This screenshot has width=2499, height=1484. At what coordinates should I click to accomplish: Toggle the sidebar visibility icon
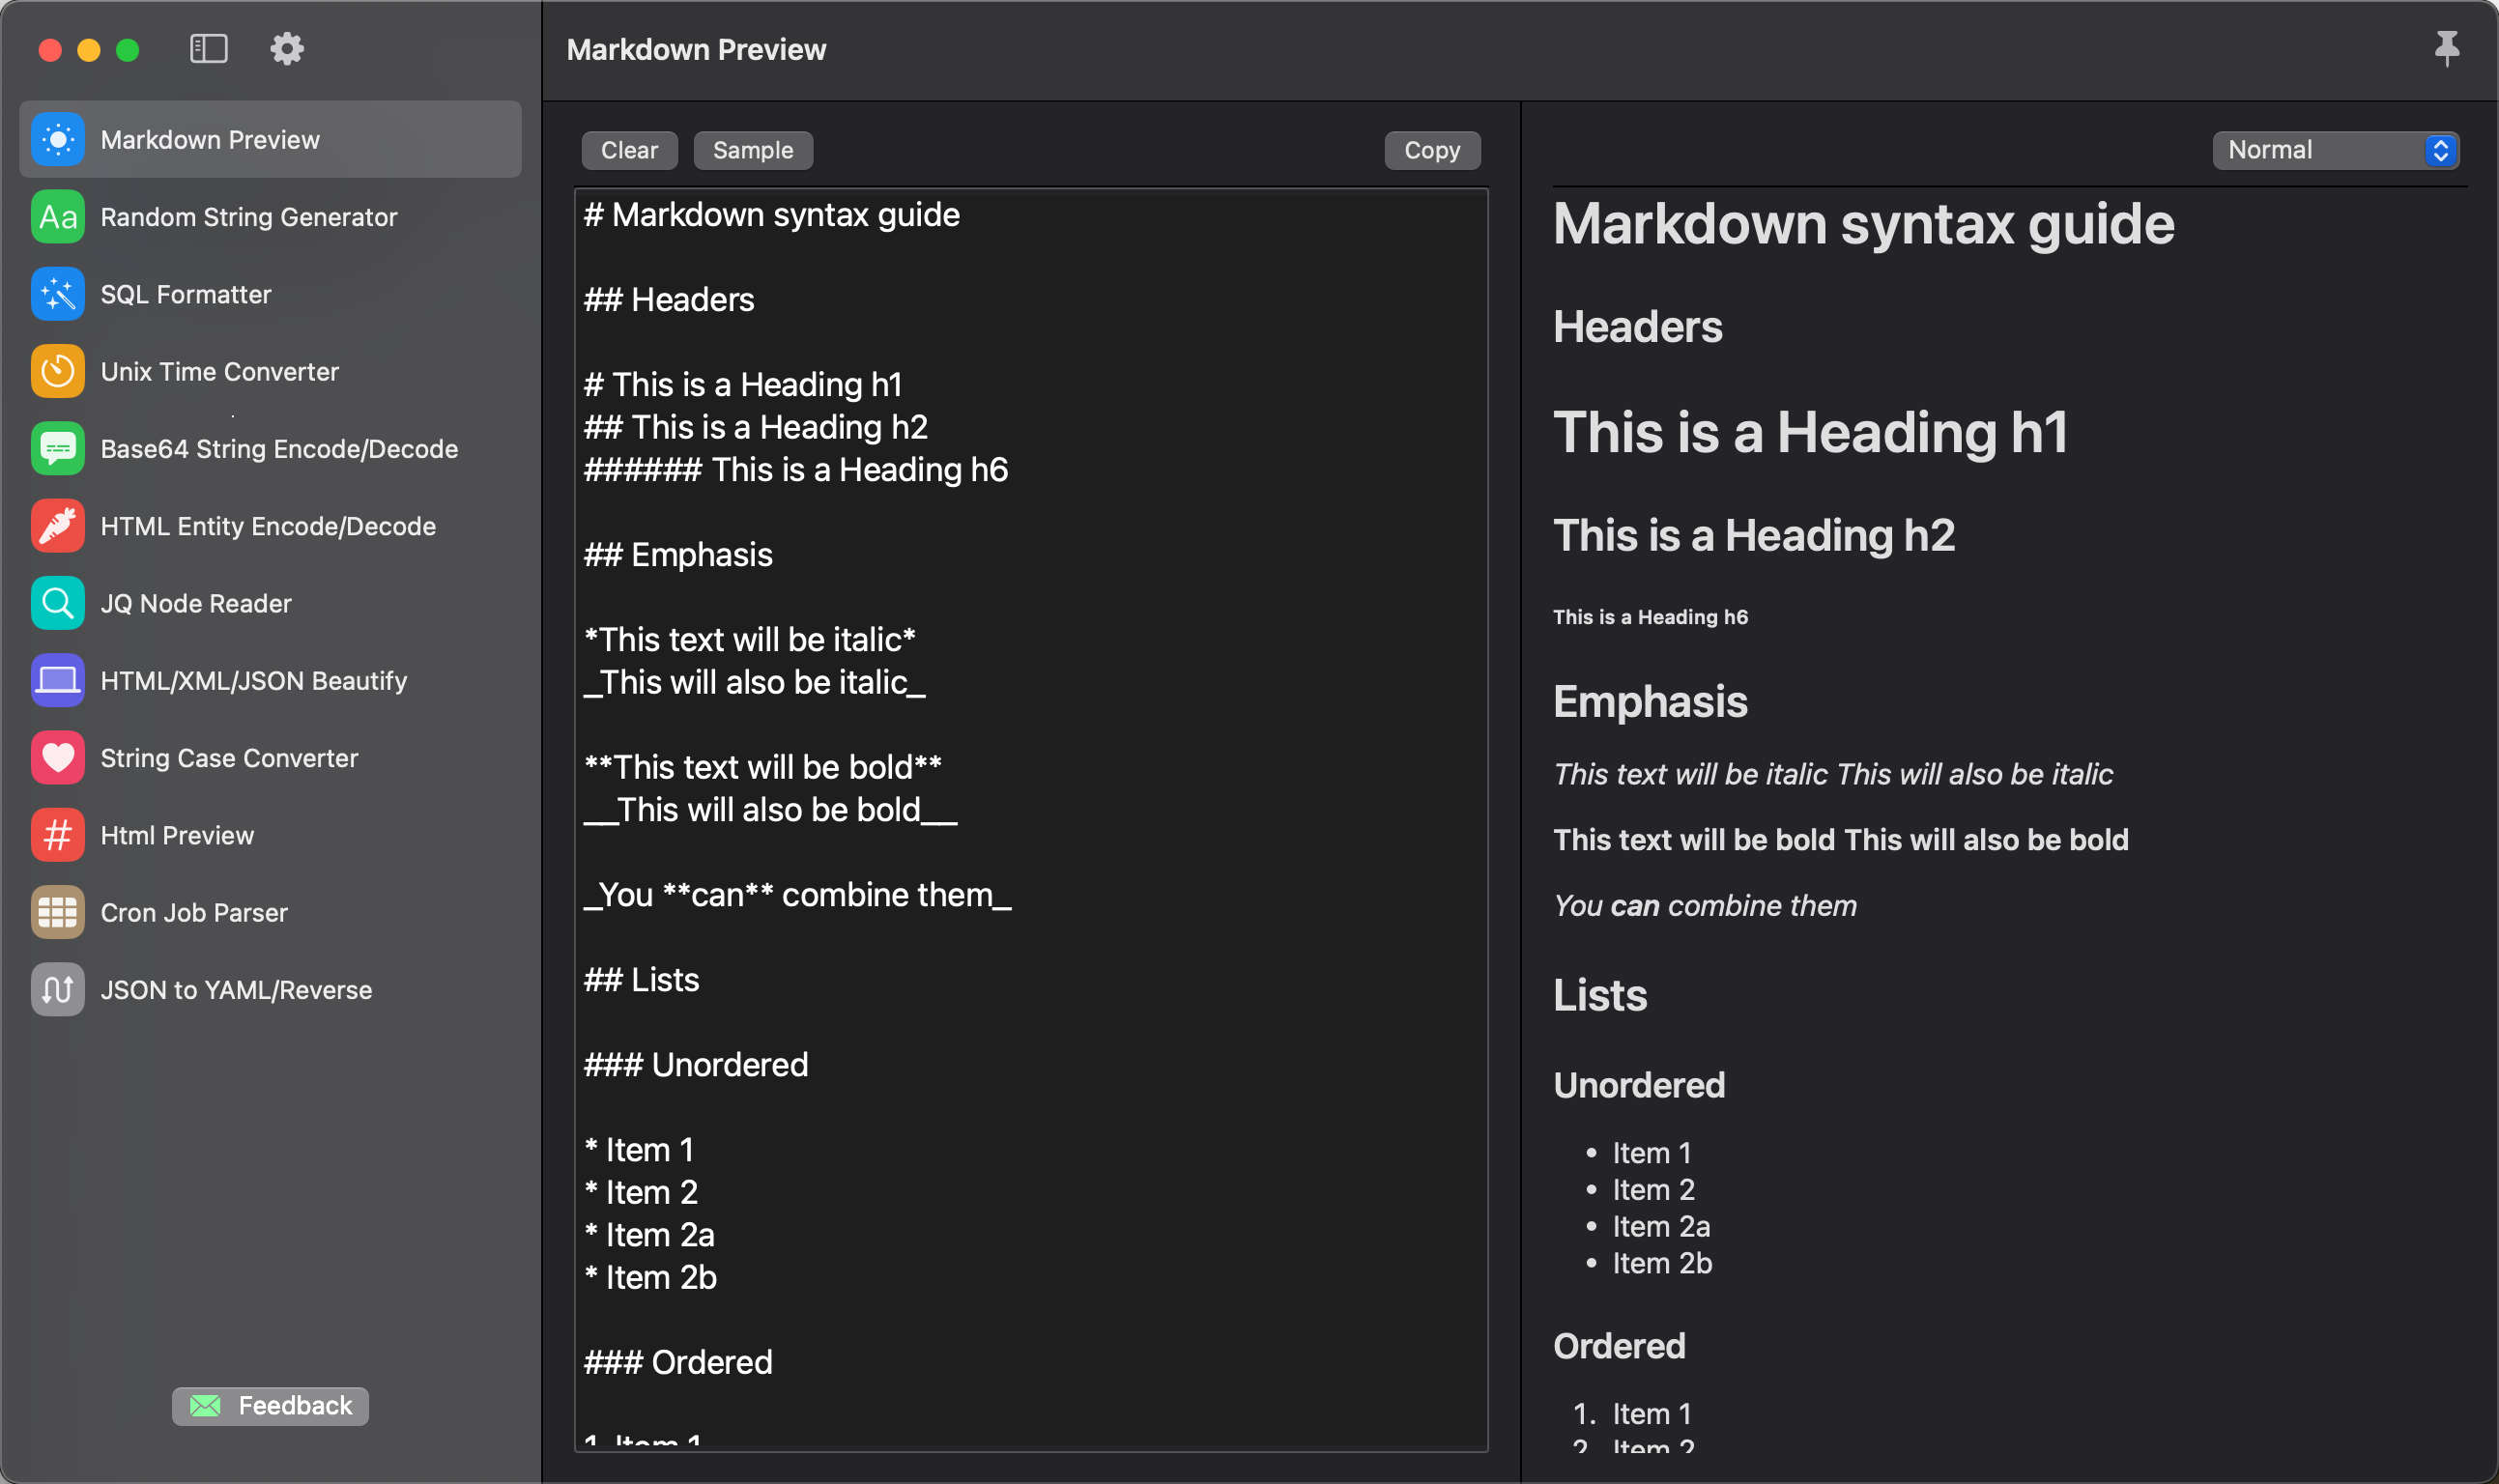(209, 49)
